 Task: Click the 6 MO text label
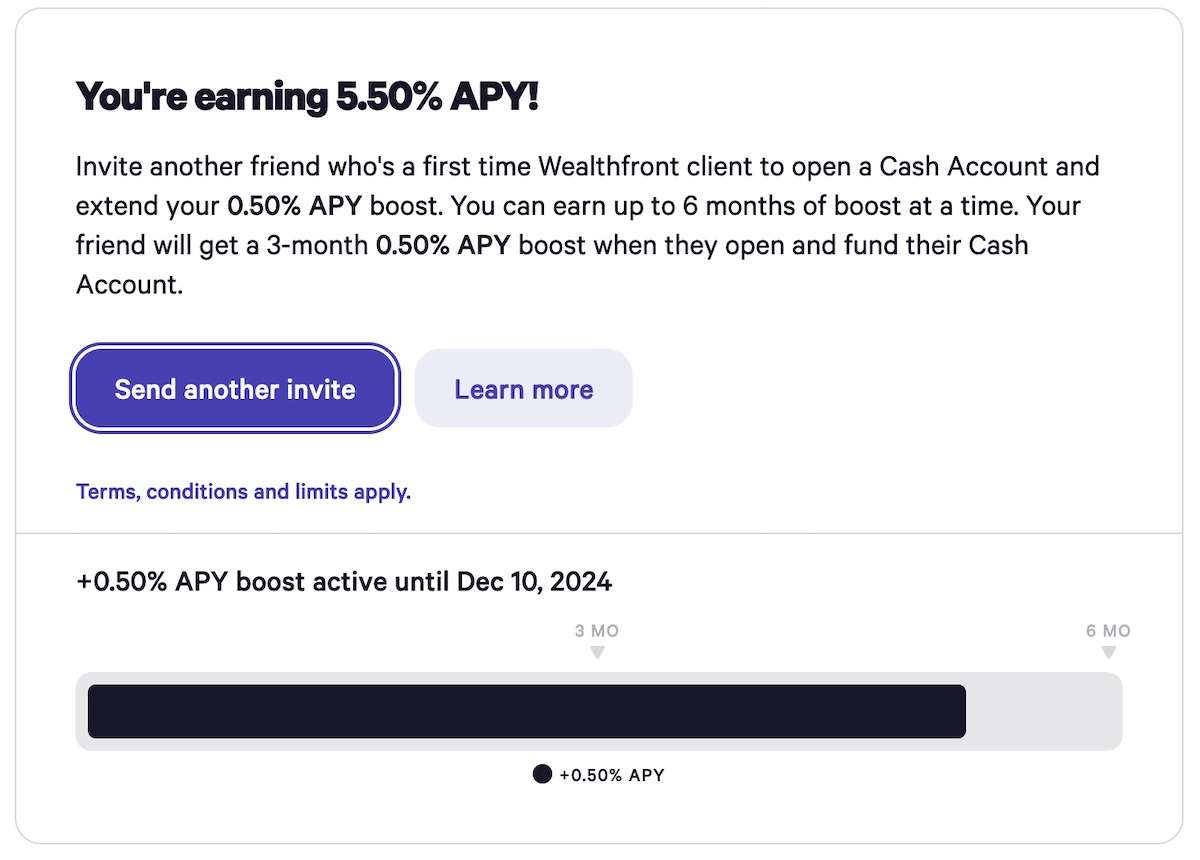coord(1108,631)
